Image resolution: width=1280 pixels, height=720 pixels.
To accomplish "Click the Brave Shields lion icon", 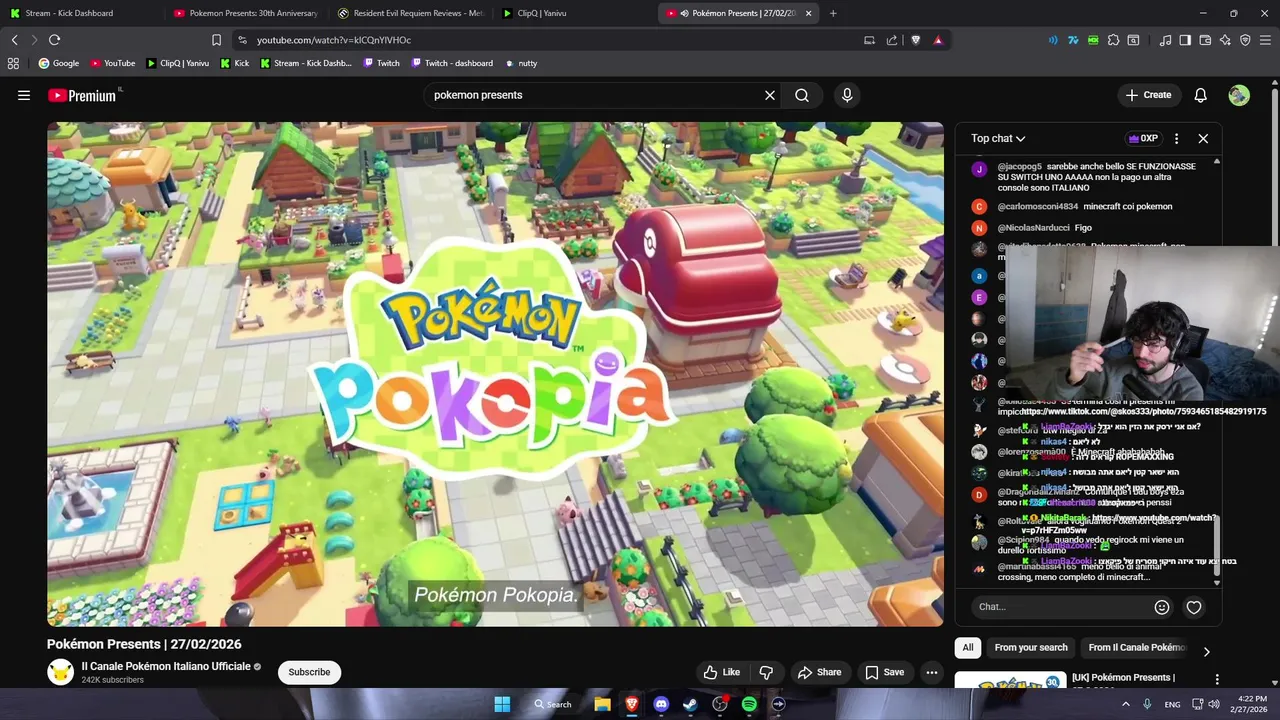I will [x=915, y=40].
